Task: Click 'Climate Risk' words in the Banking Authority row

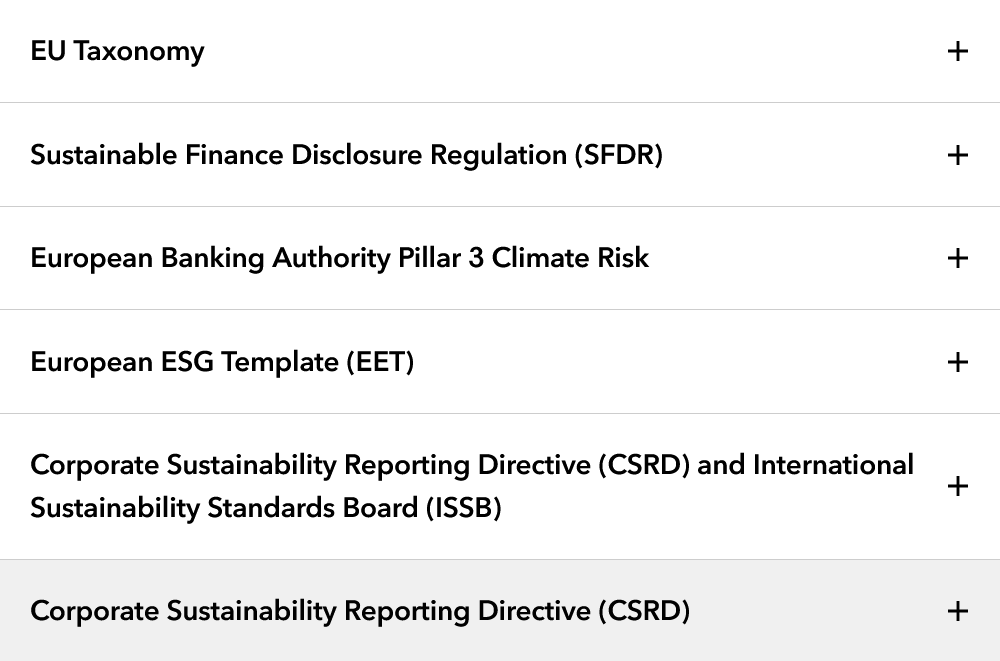Action: 570,258
